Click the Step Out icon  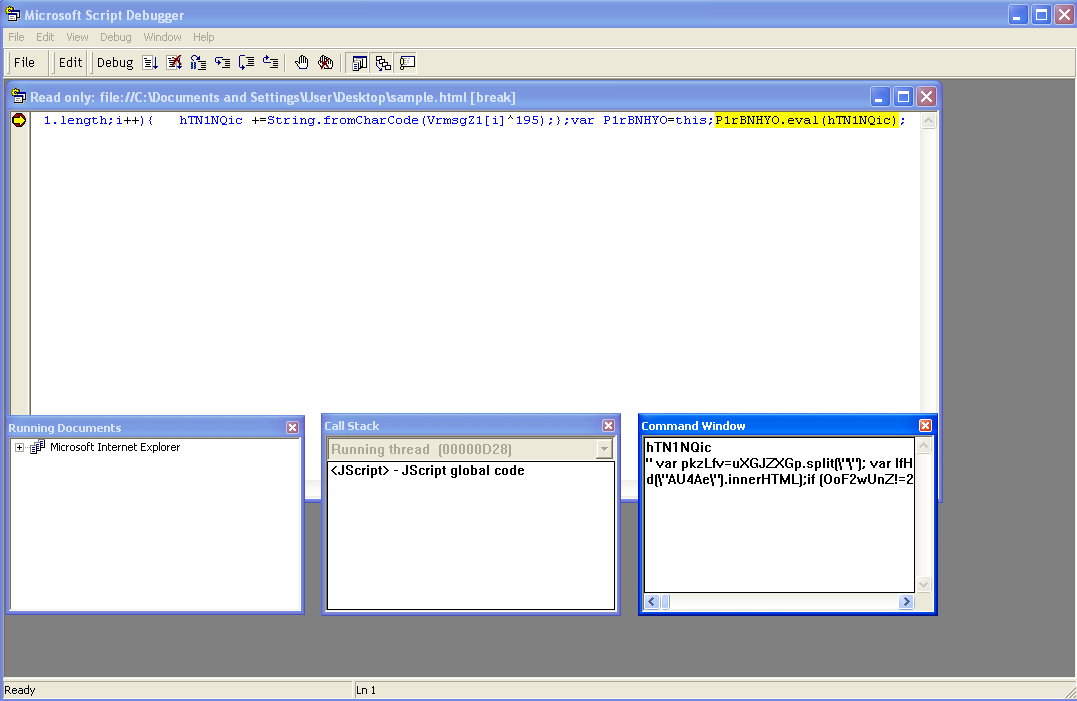270,62
